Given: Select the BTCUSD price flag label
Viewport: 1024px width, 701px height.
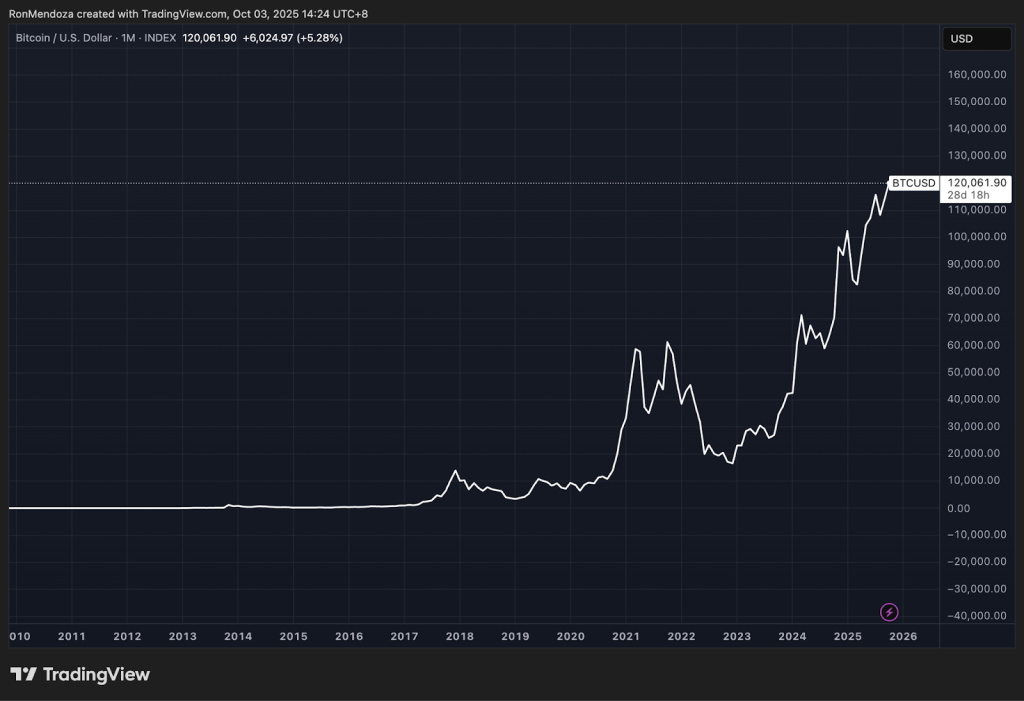Looking at the screenshot, I should click(x=913, y=183).
